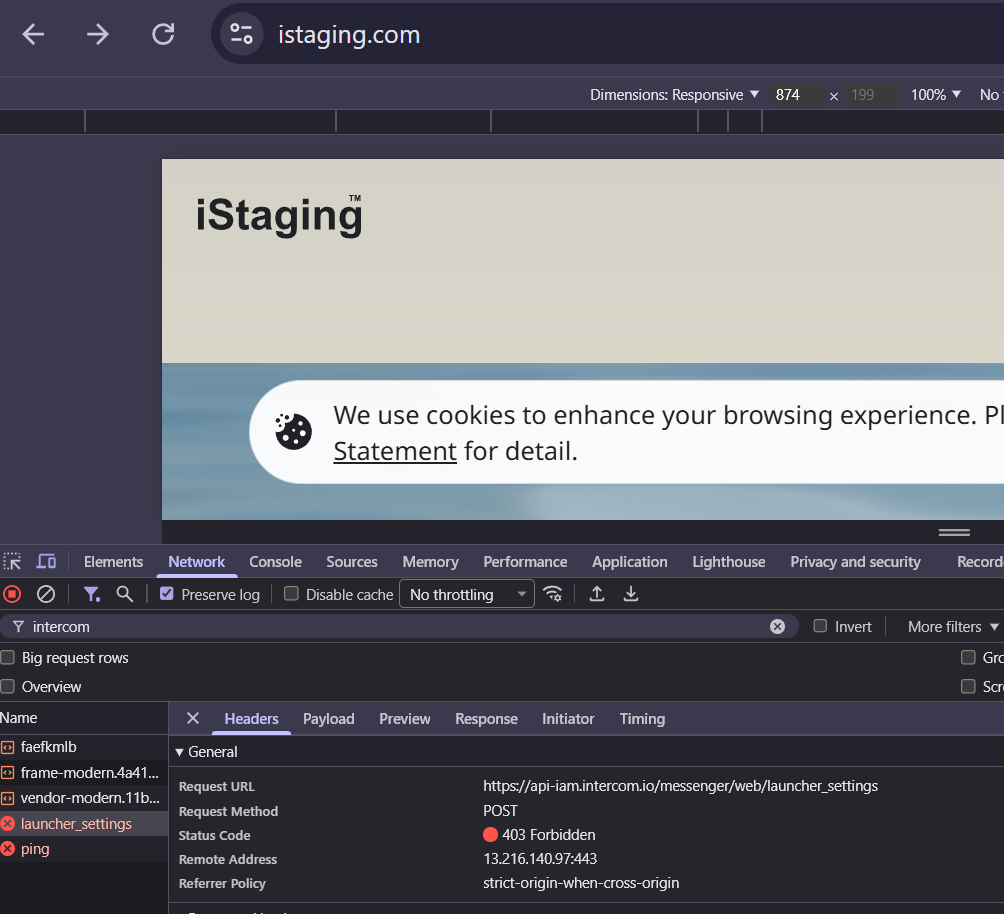Click the inspect element picker icon

click(x=12, y=561)
